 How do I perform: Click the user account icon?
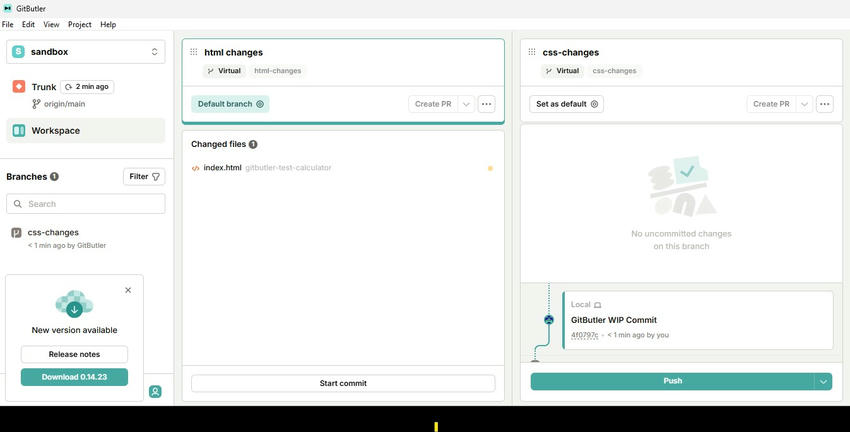[155, 391]
